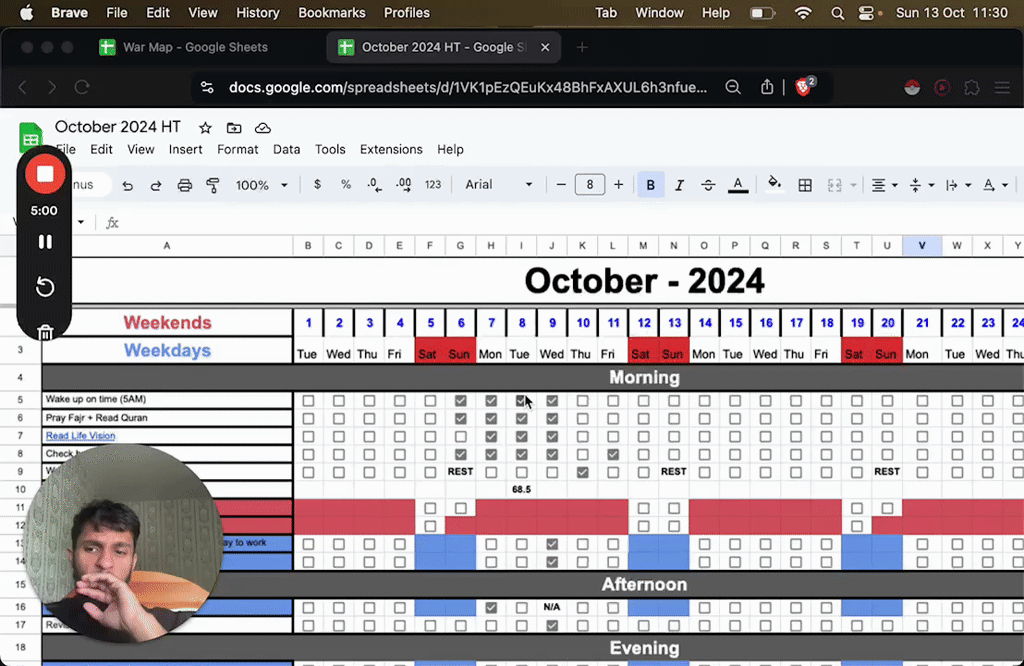Move document with folder icon
Image resolution: width=1024 pixels, height=666 pixels.
pyautogui.click(x=234, y=128)
